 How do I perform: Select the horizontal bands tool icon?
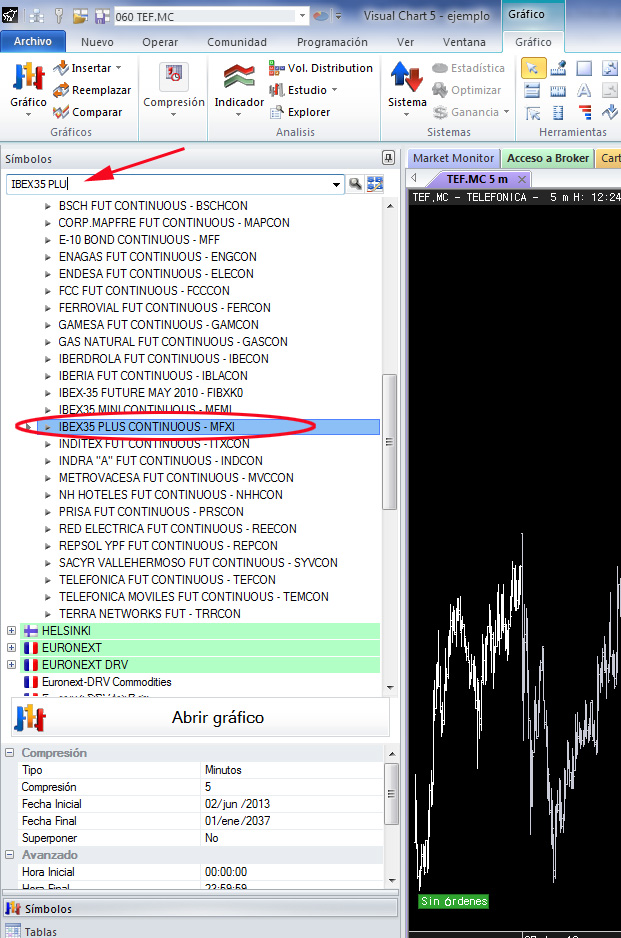tap(532, 90)
